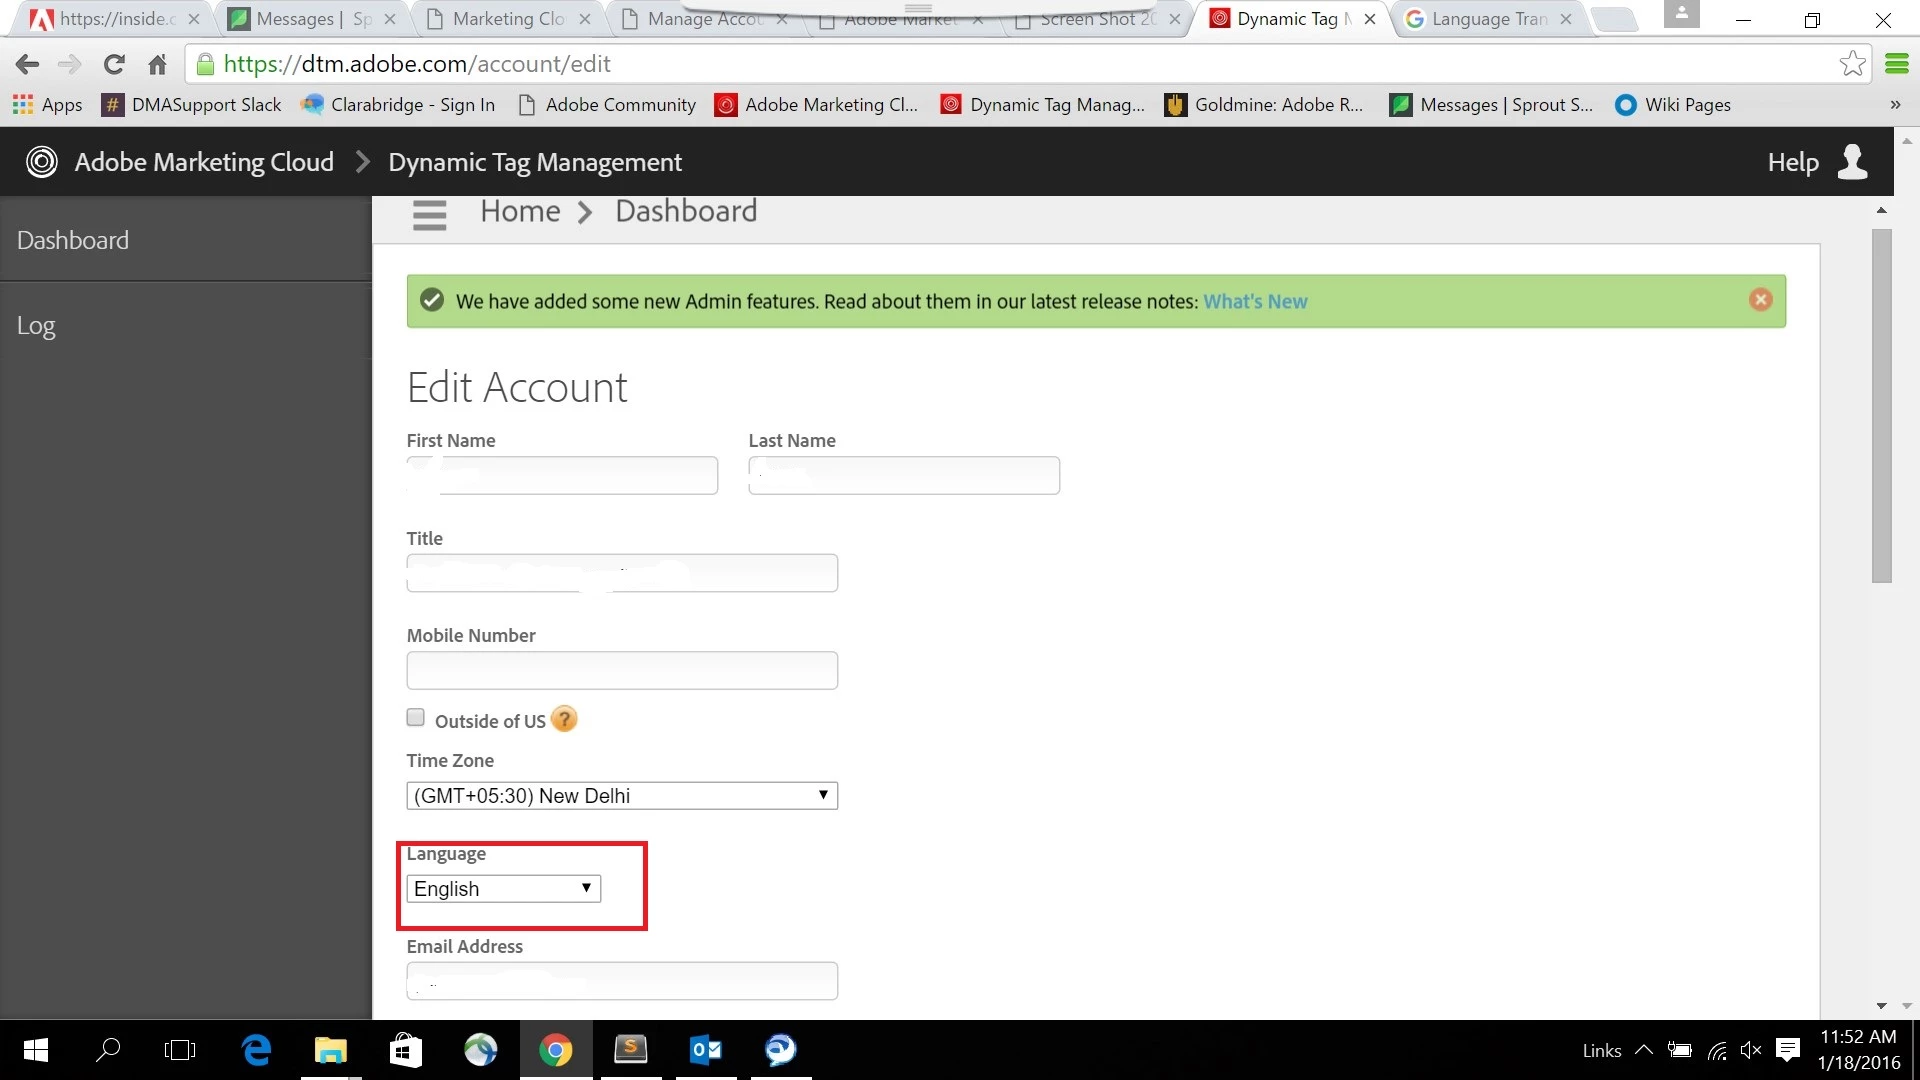Click the question mark help icon by Outside of US
This screenshot has width=1920, height=1080.
tap(564, 720)
